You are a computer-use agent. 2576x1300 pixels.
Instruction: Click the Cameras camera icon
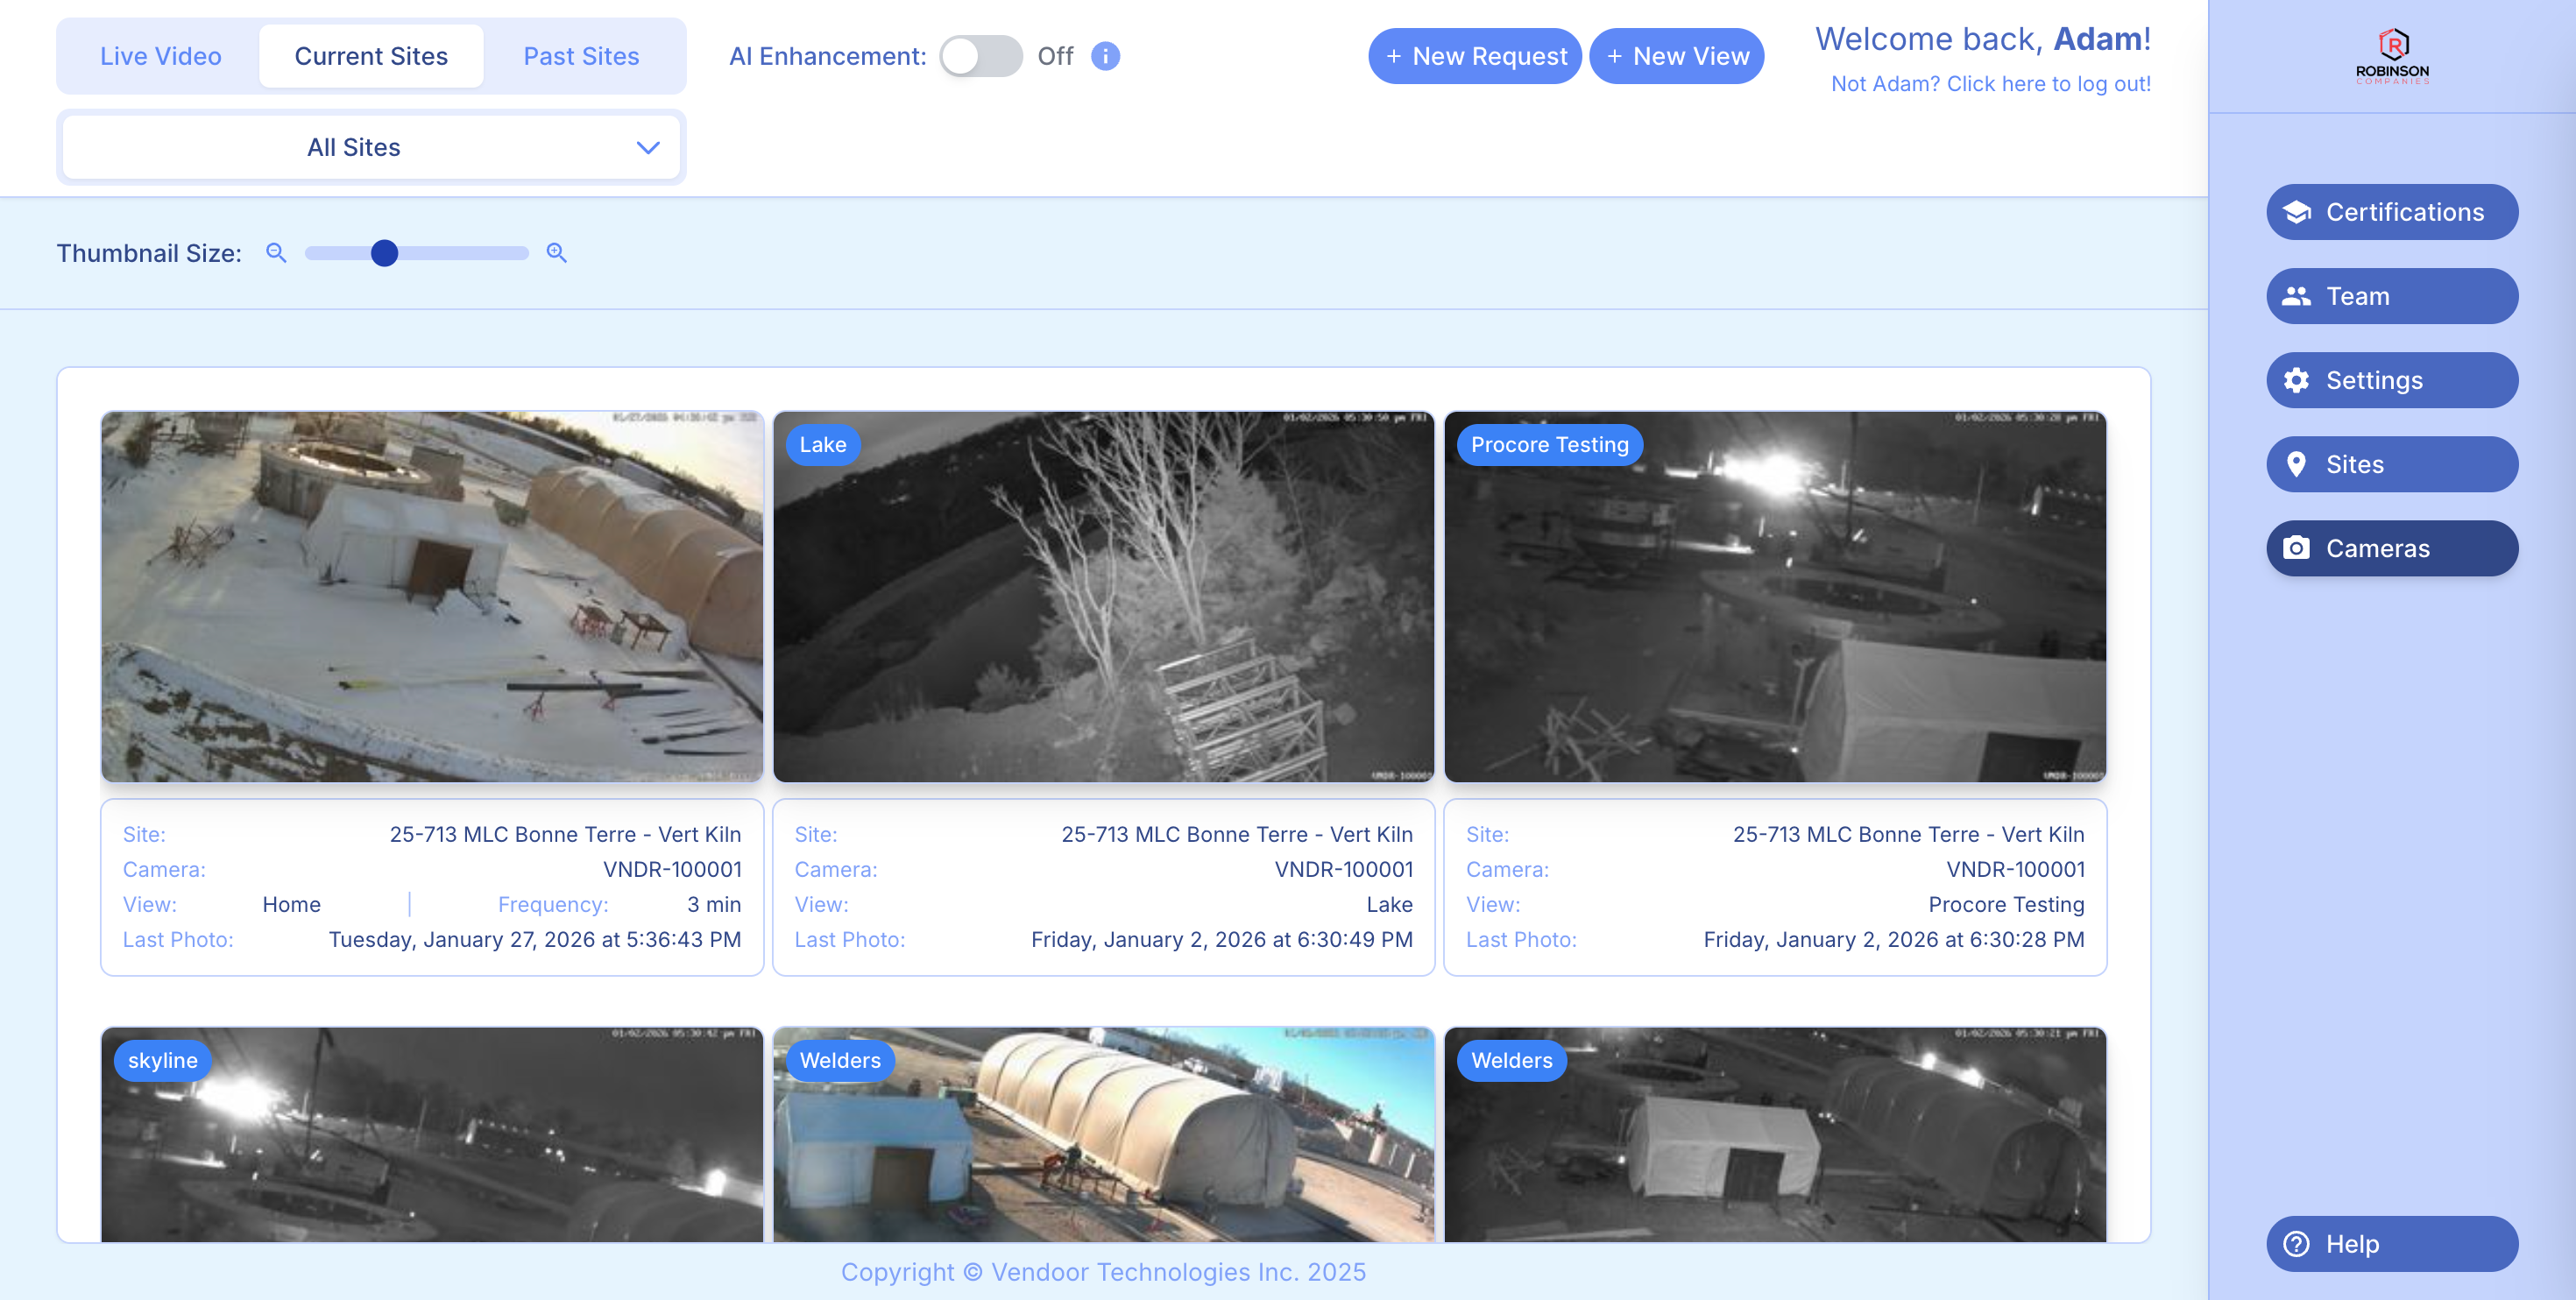[2297, 548]
